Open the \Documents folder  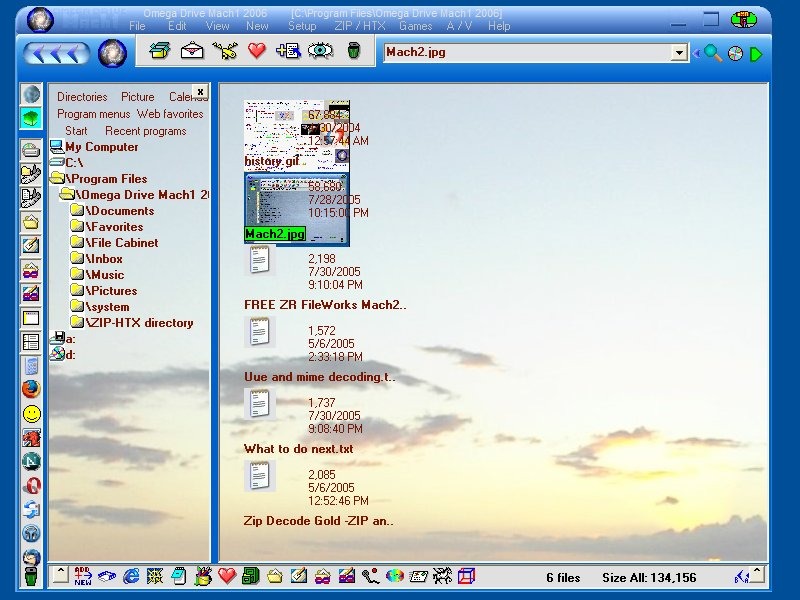point(119,211)
